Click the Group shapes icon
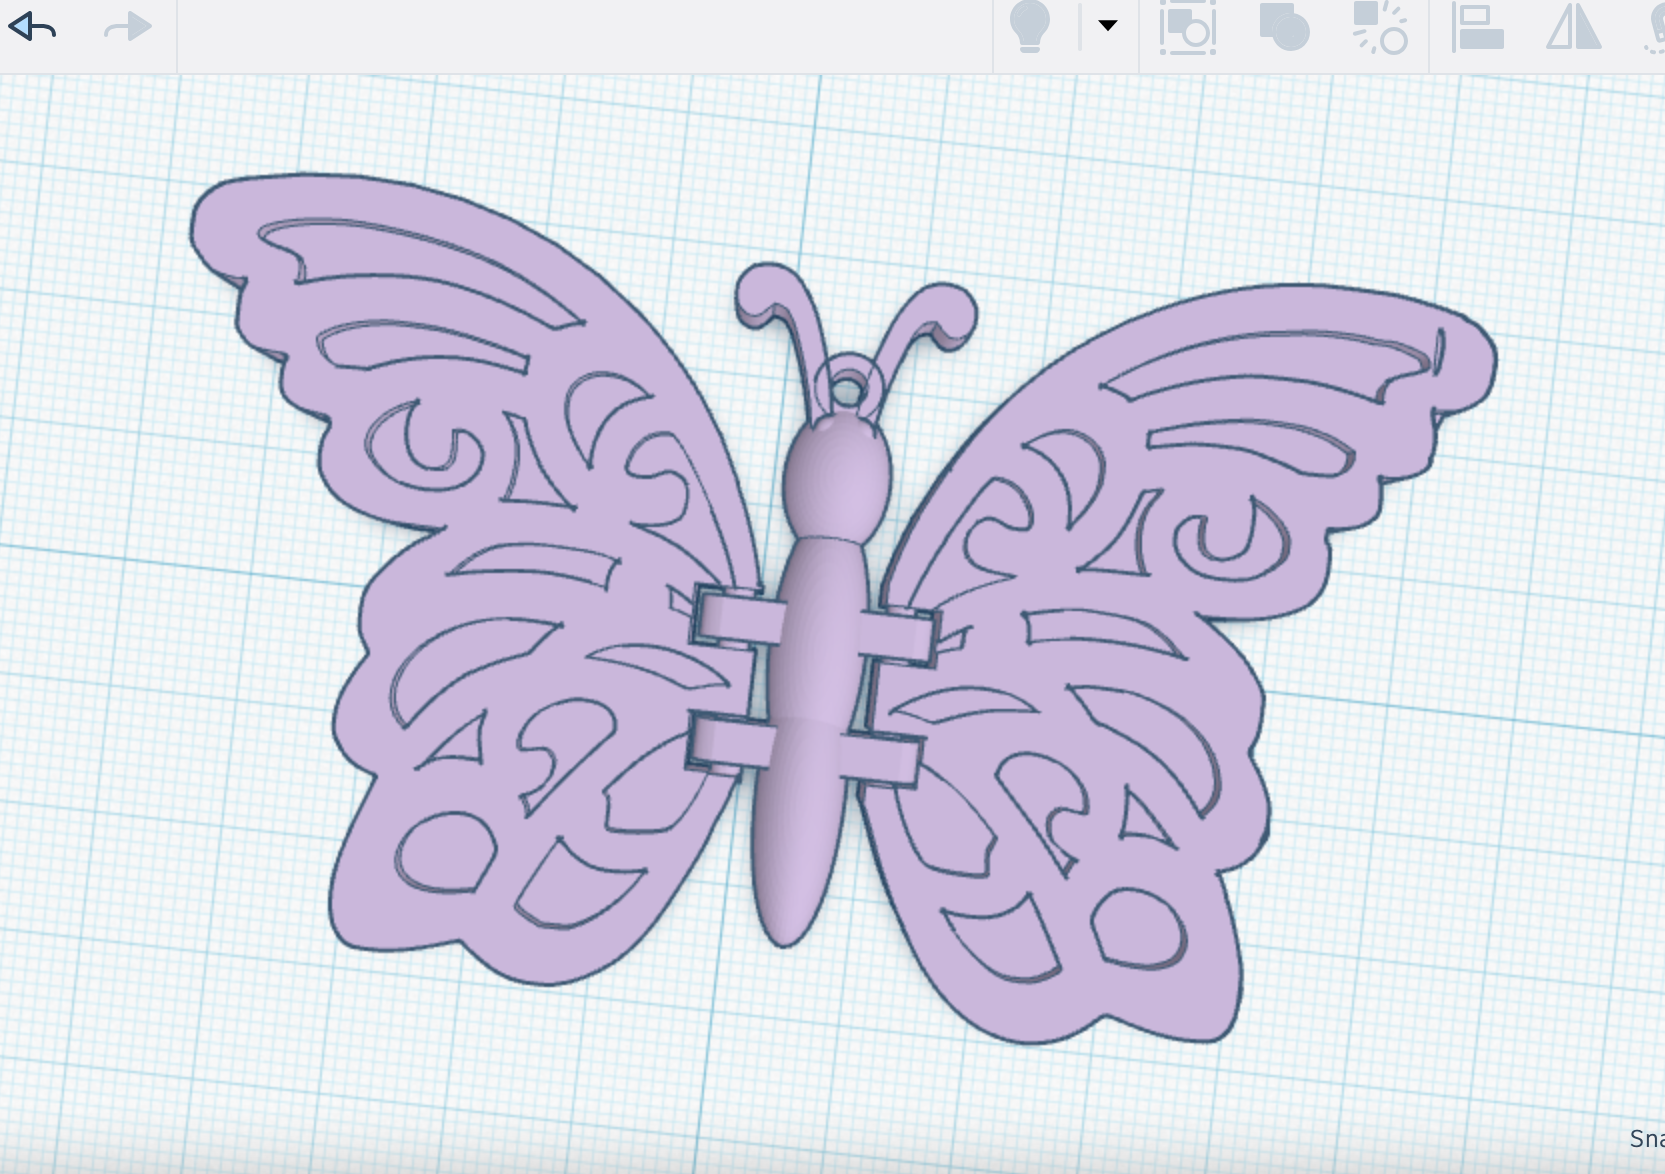The width and height of the screenshot is (1665, 1174). tap(1284, 27)
